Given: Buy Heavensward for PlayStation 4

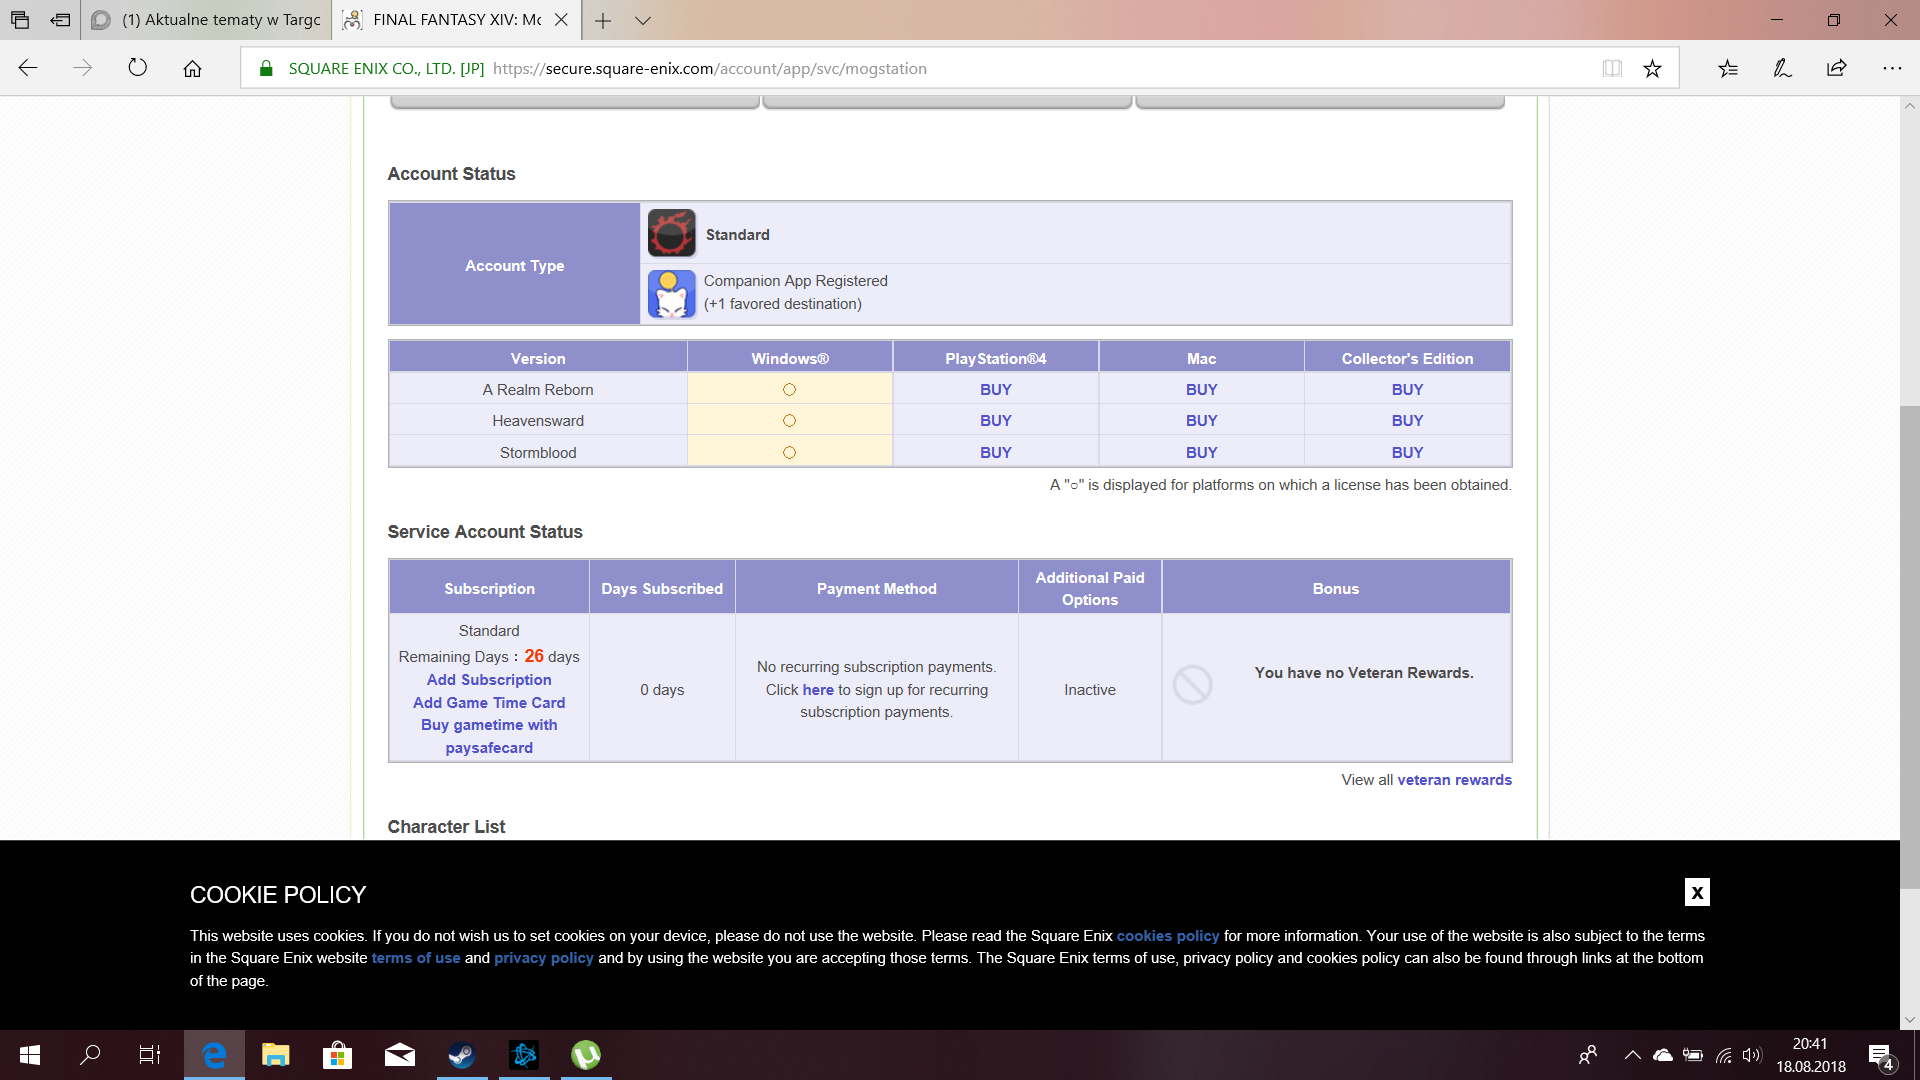Looking at the screenshot, I should 995,420.
